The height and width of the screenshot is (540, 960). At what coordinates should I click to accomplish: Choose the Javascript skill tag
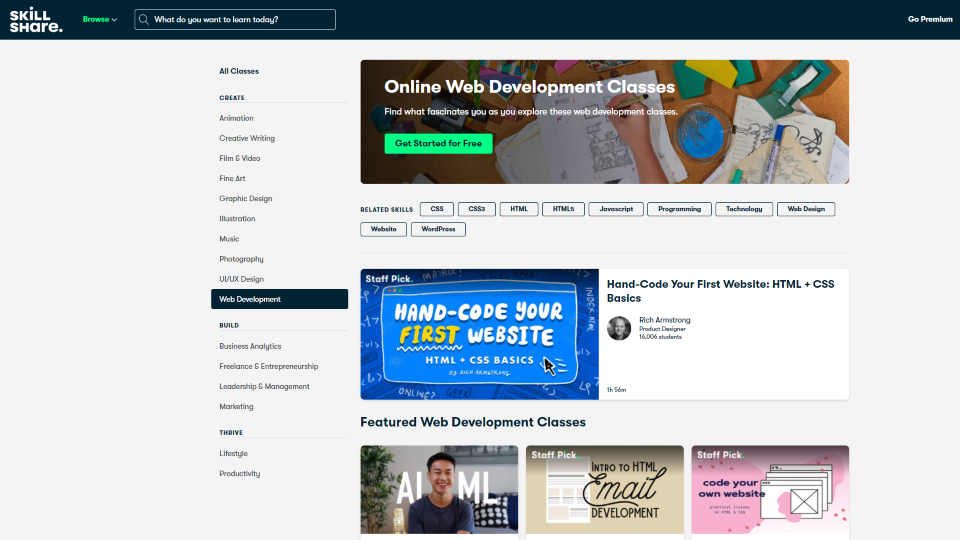coord(616,209)
